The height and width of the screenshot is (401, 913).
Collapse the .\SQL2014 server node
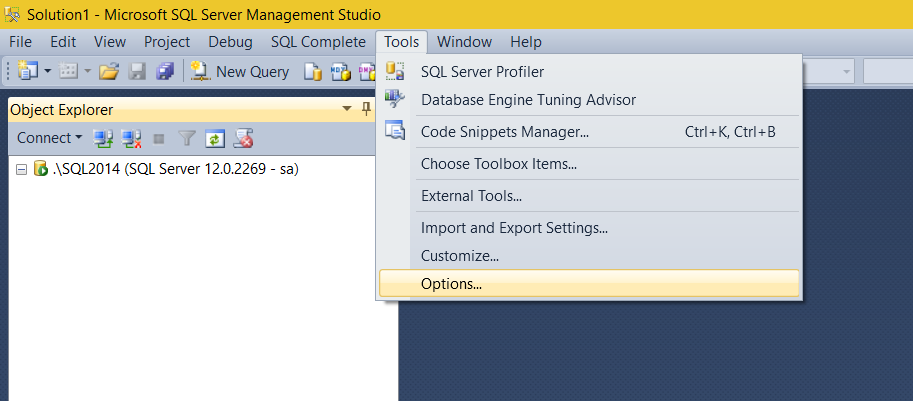click(22, 170)
